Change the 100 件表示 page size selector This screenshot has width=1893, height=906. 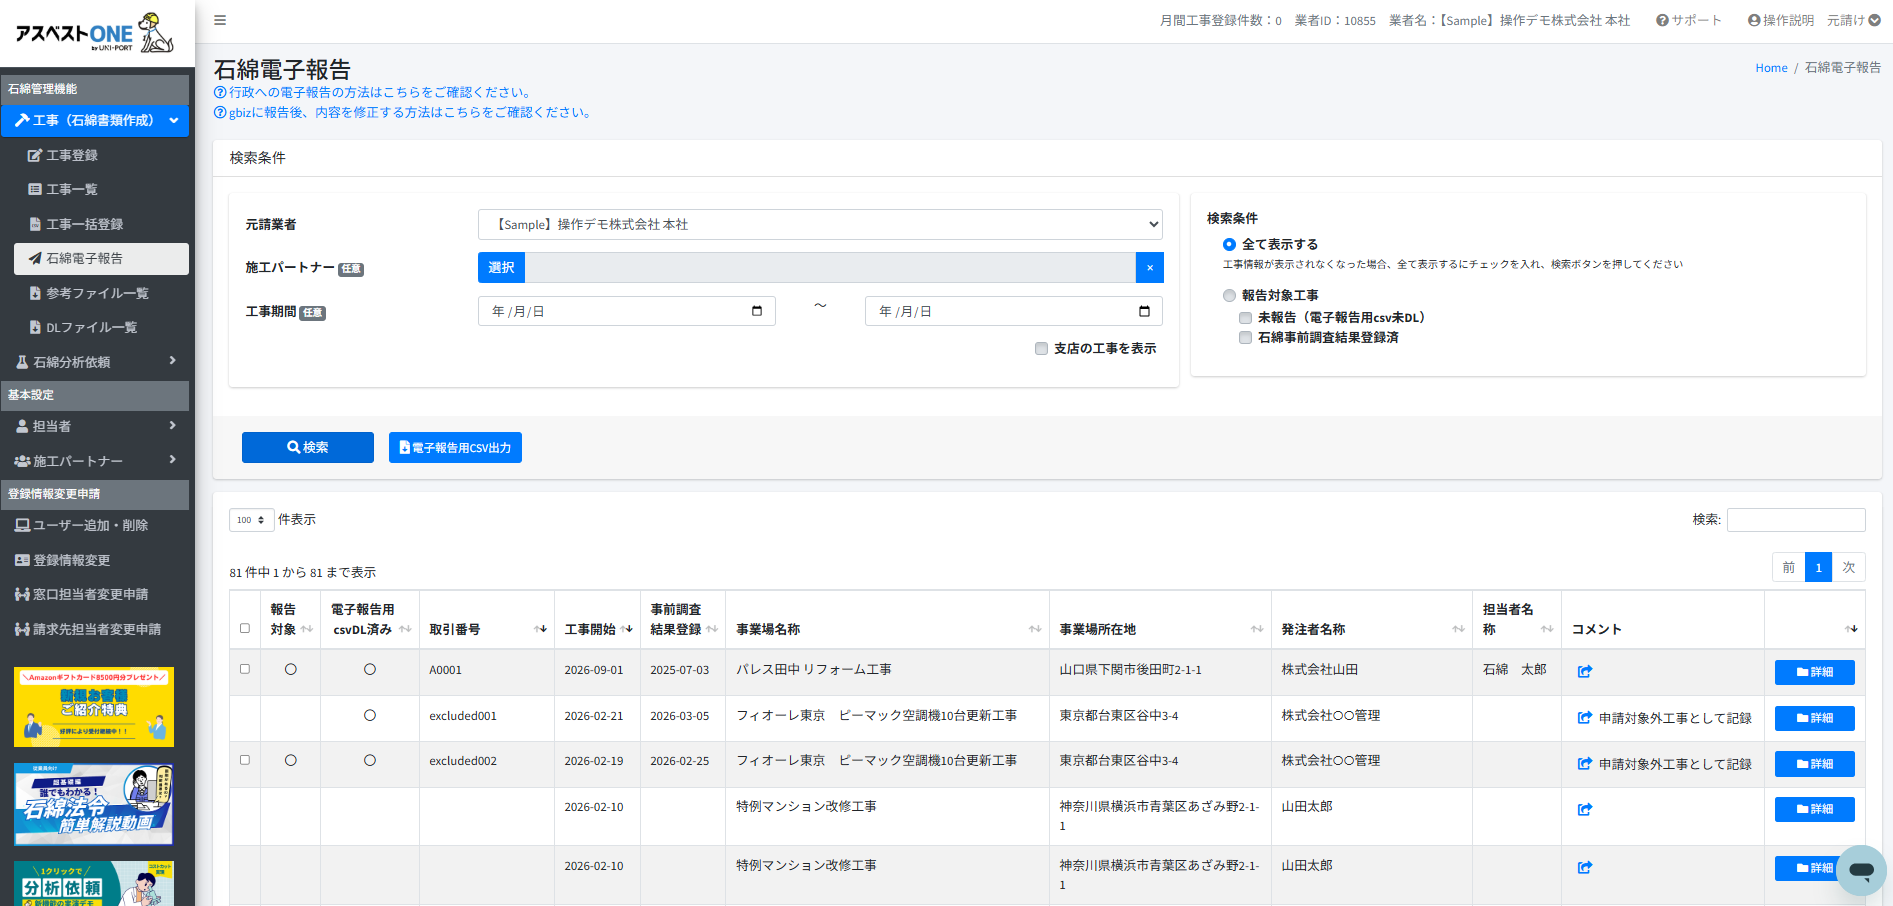(251, 520)
